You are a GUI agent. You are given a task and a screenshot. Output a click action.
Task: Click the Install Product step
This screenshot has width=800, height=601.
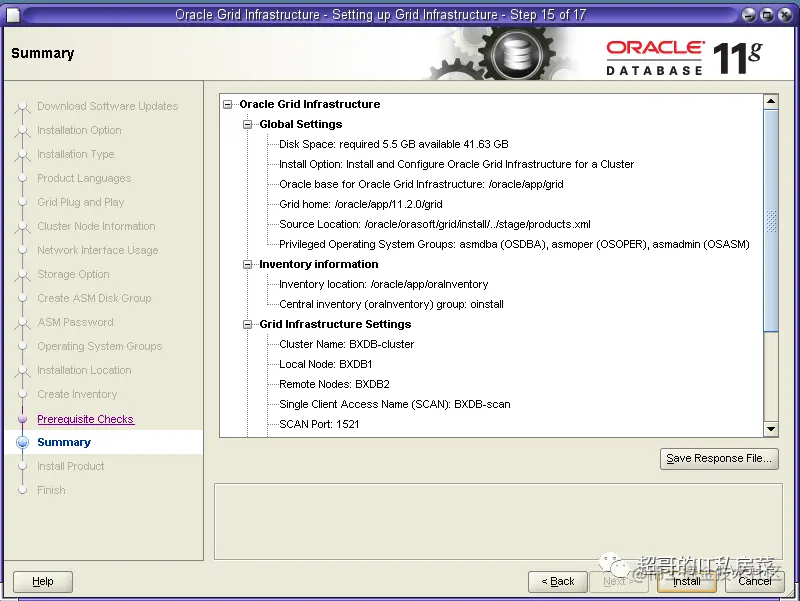[70, 466]
